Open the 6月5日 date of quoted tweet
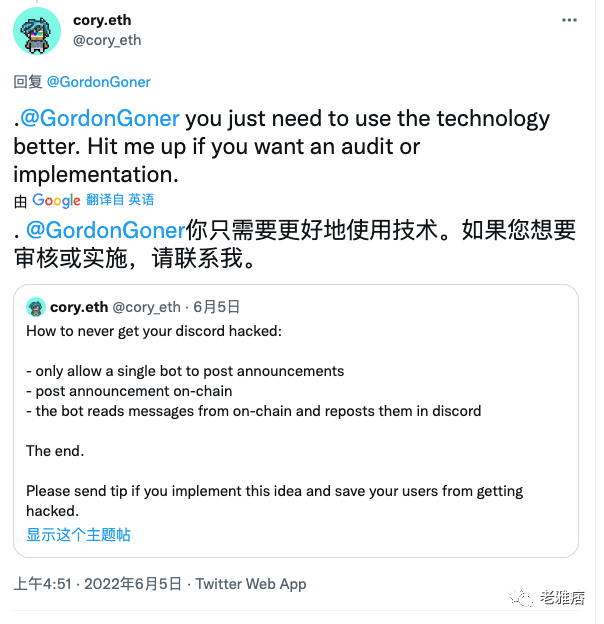The height and width of the screenshot is (624, 604). [x=216, y=307]
